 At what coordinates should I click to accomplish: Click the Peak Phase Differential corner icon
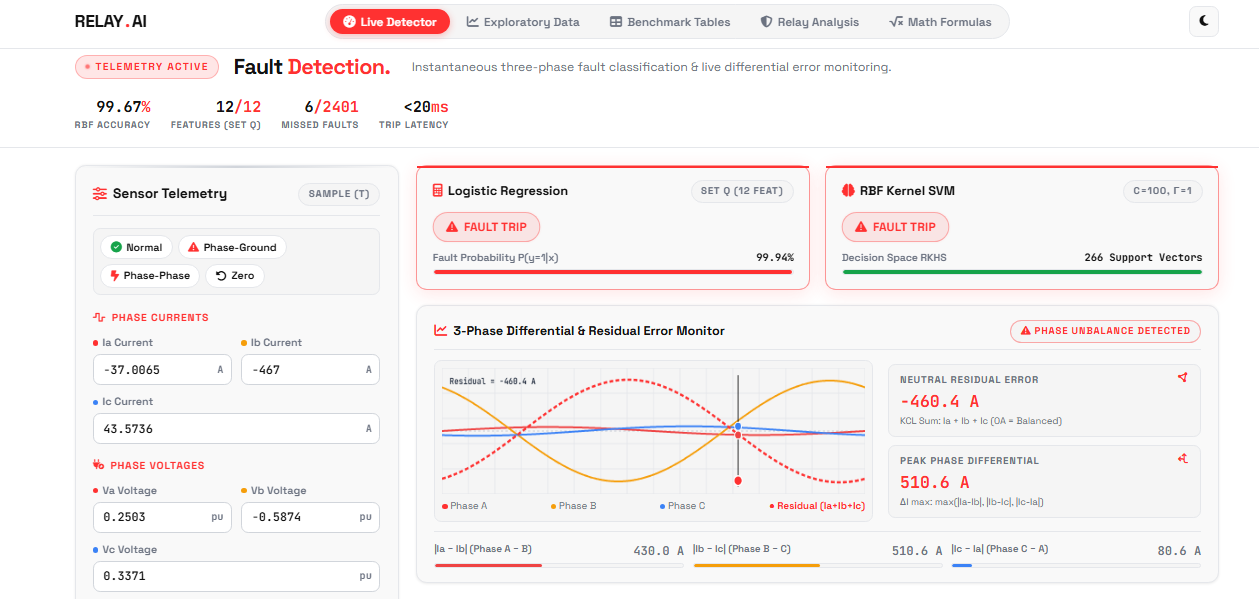(1182, 459)
